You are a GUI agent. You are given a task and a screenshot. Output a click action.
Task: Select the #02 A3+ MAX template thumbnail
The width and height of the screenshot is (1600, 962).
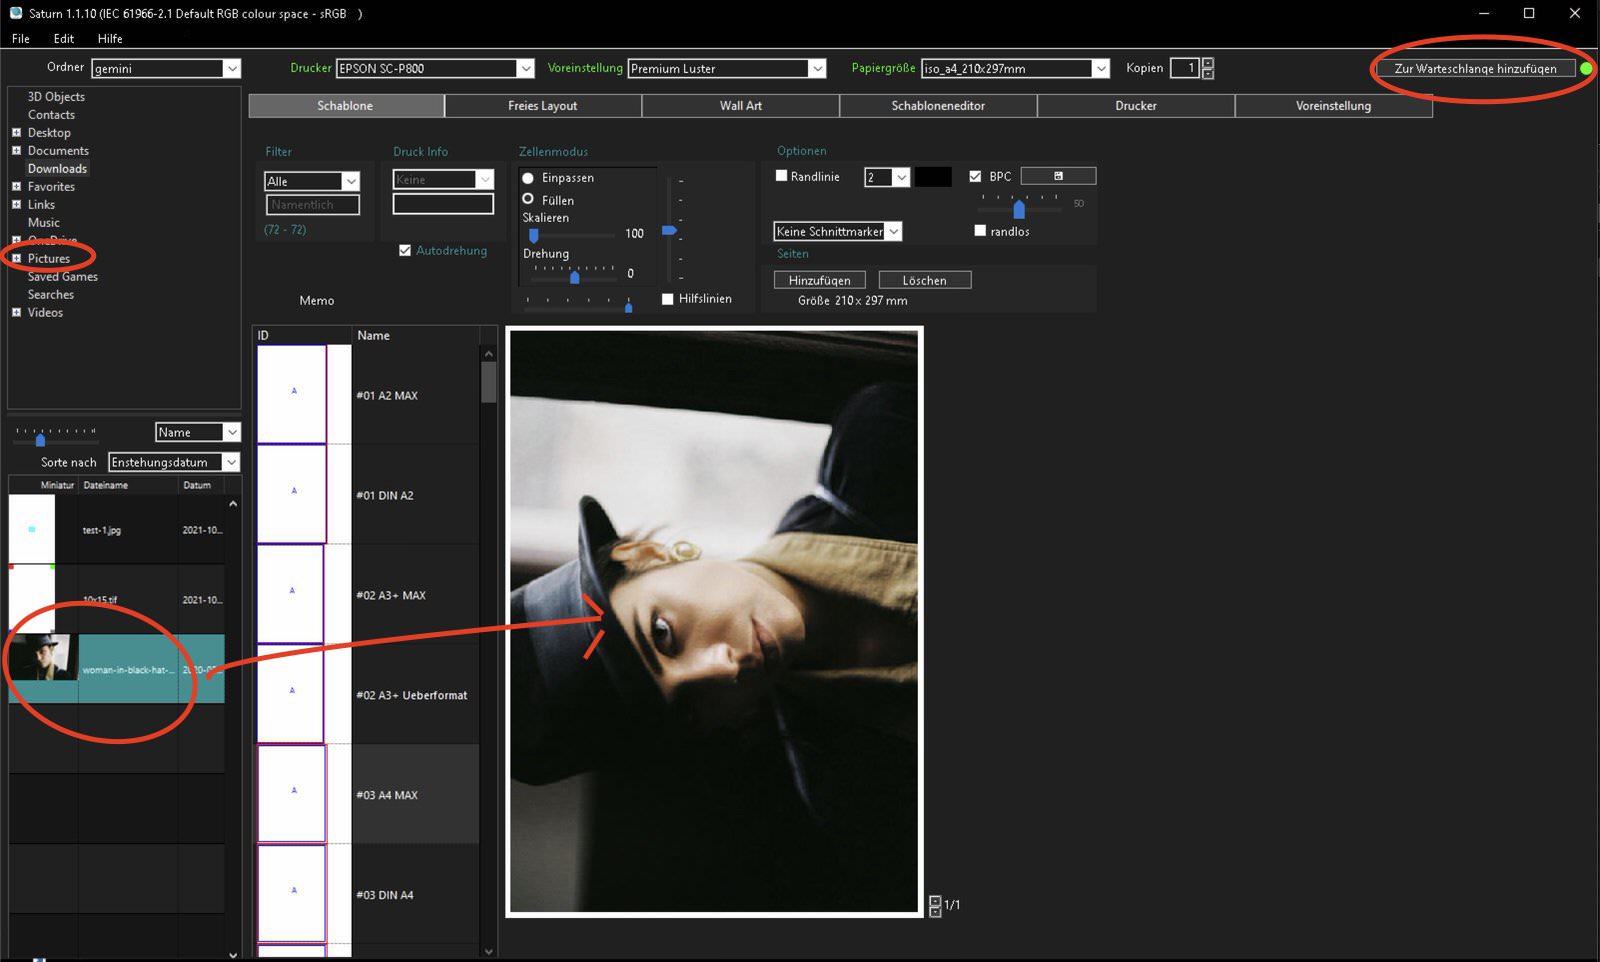(291, 594)
